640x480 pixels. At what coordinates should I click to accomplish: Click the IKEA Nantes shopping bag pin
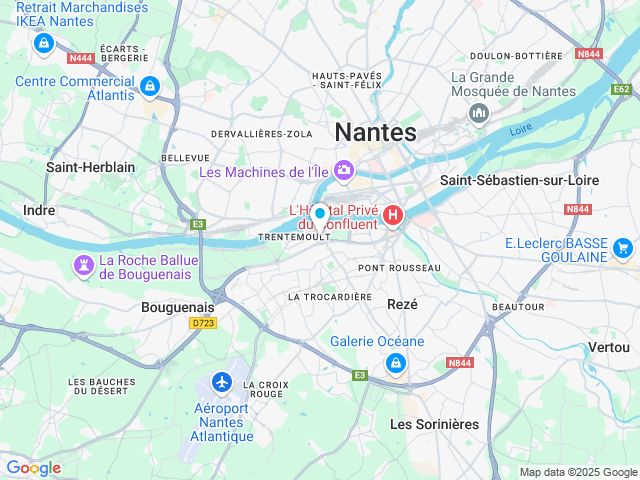click(44, 42)
